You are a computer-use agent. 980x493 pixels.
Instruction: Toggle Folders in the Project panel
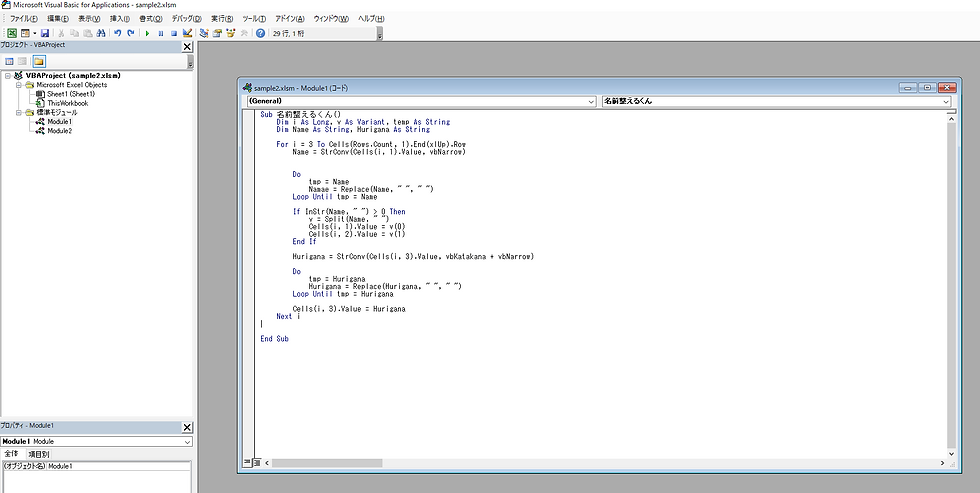click(39, 61)
